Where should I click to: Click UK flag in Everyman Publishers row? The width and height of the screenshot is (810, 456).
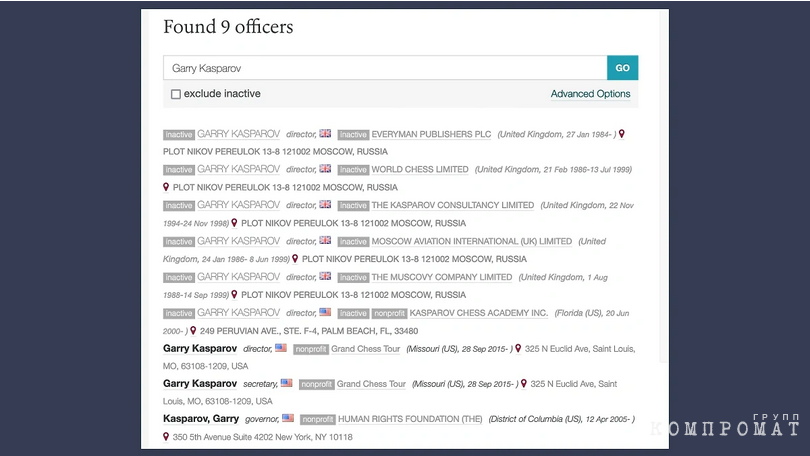[x=325, y=133]
